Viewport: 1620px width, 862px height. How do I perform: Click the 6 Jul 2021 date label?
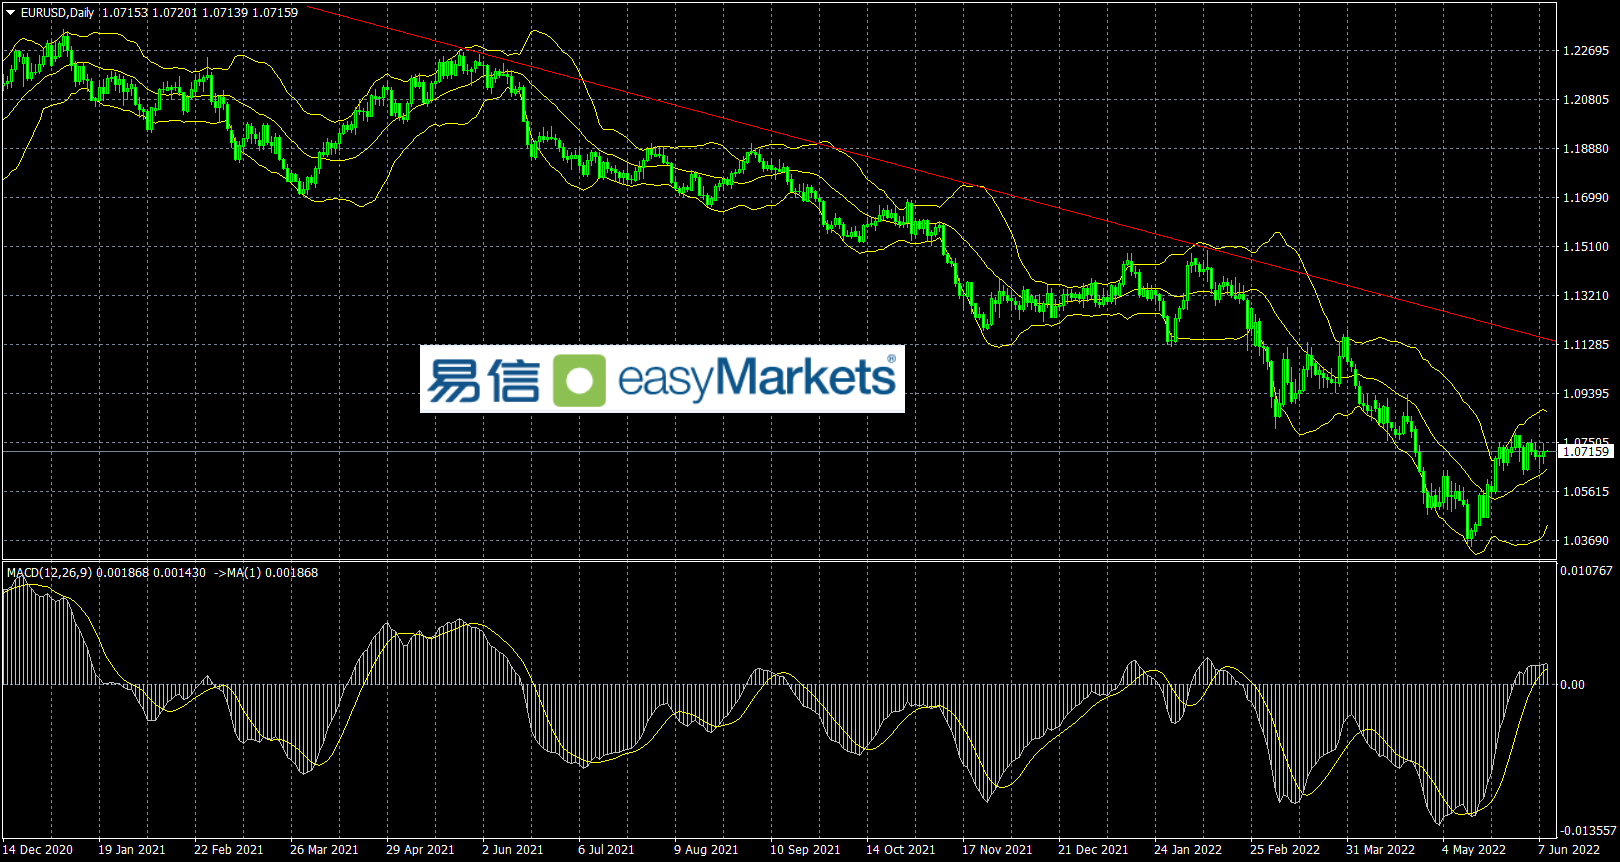[606, 850]
